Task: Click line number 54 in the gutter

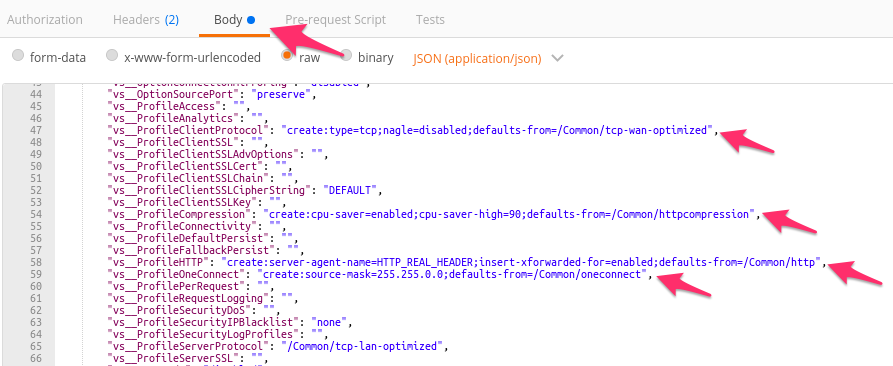Action: coord(35,214)
